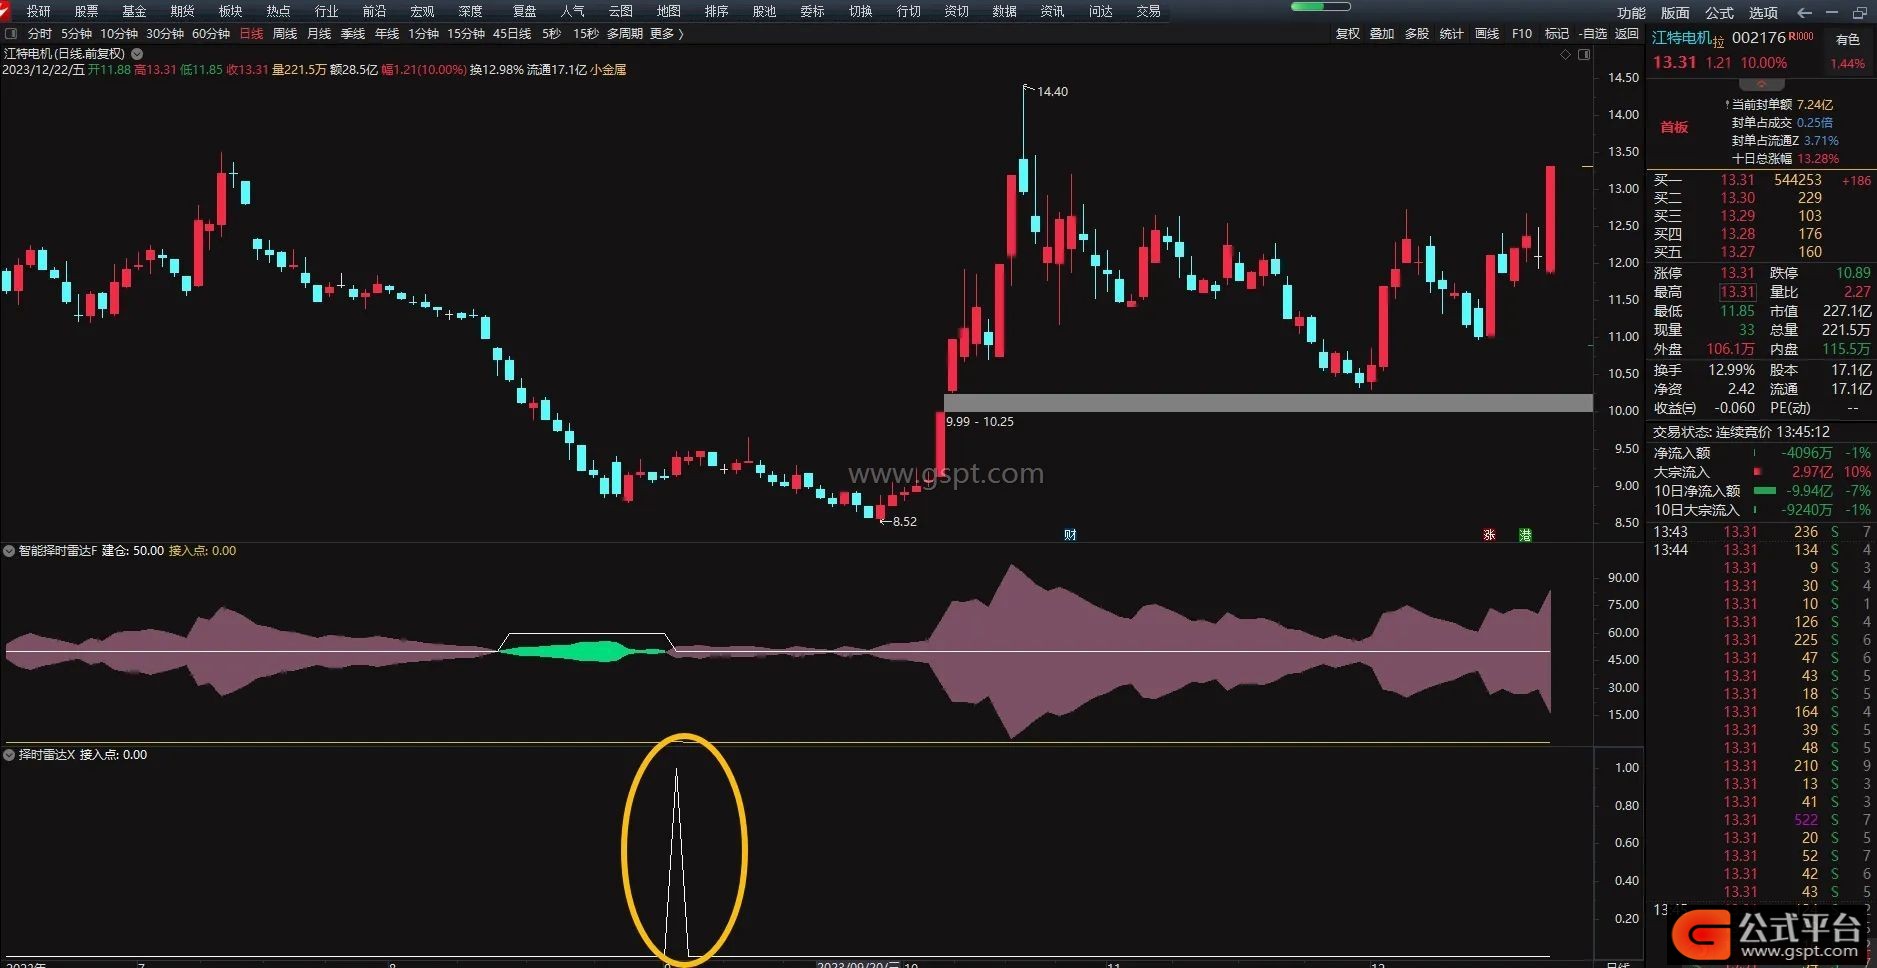This screenshot has height=968, width=1877.
Task: Open the 交易 menu
Action: 1148,11
